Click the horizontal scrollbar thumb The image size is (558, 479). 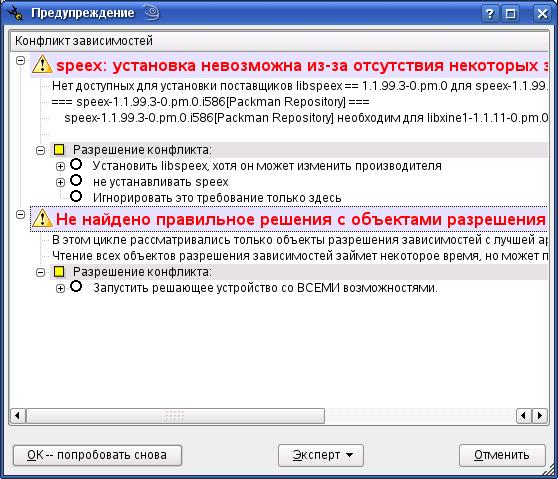click(x=175, y=415)
